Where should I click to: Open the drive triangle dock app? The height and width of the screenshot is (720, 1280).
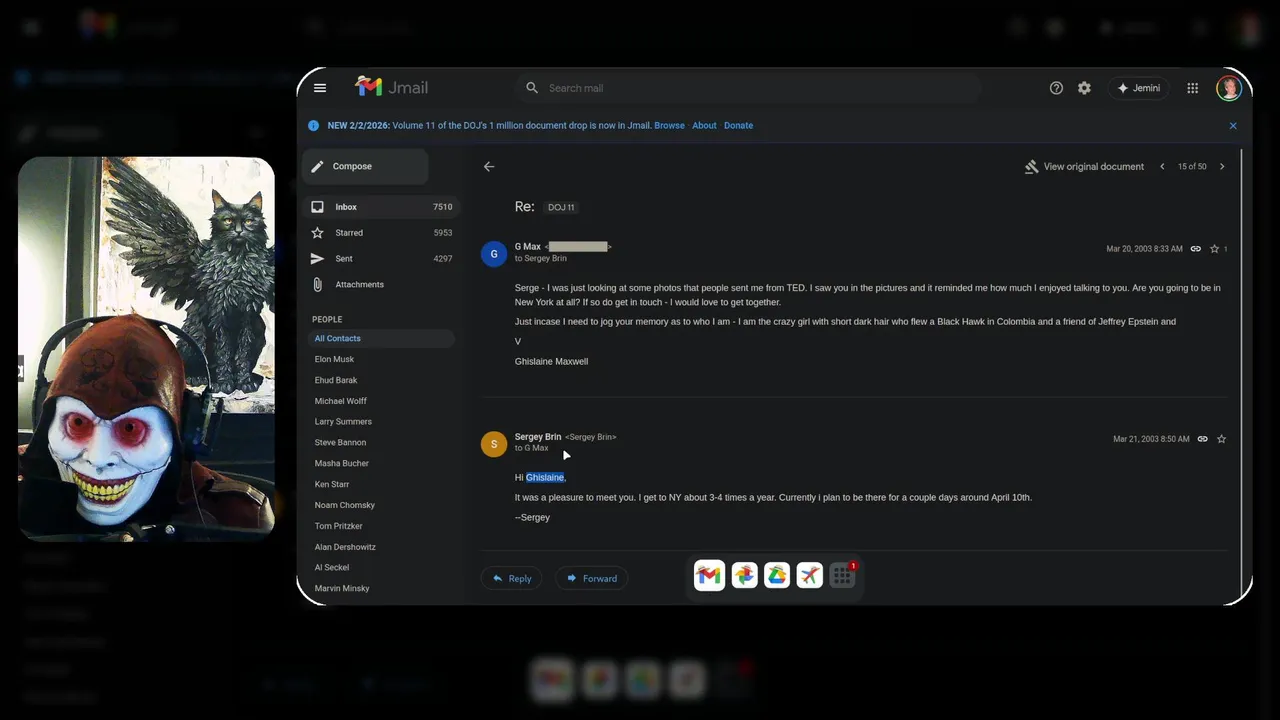point(777,575)
